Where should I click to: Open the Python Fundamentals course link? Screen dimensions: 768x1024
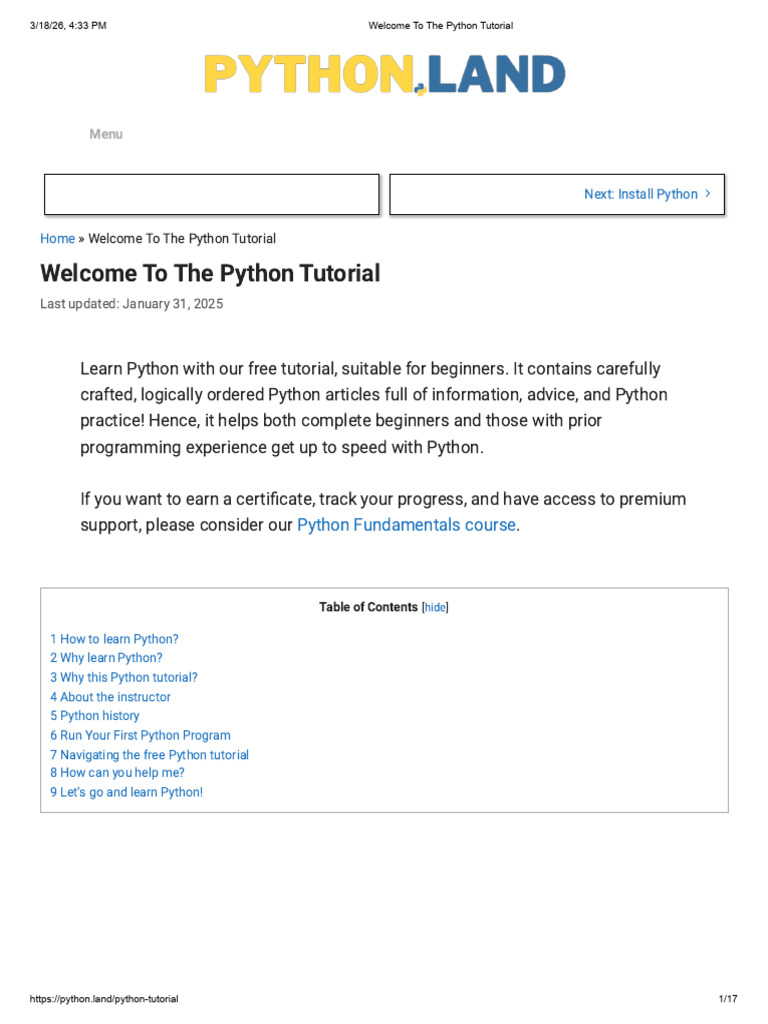point(406,525)
